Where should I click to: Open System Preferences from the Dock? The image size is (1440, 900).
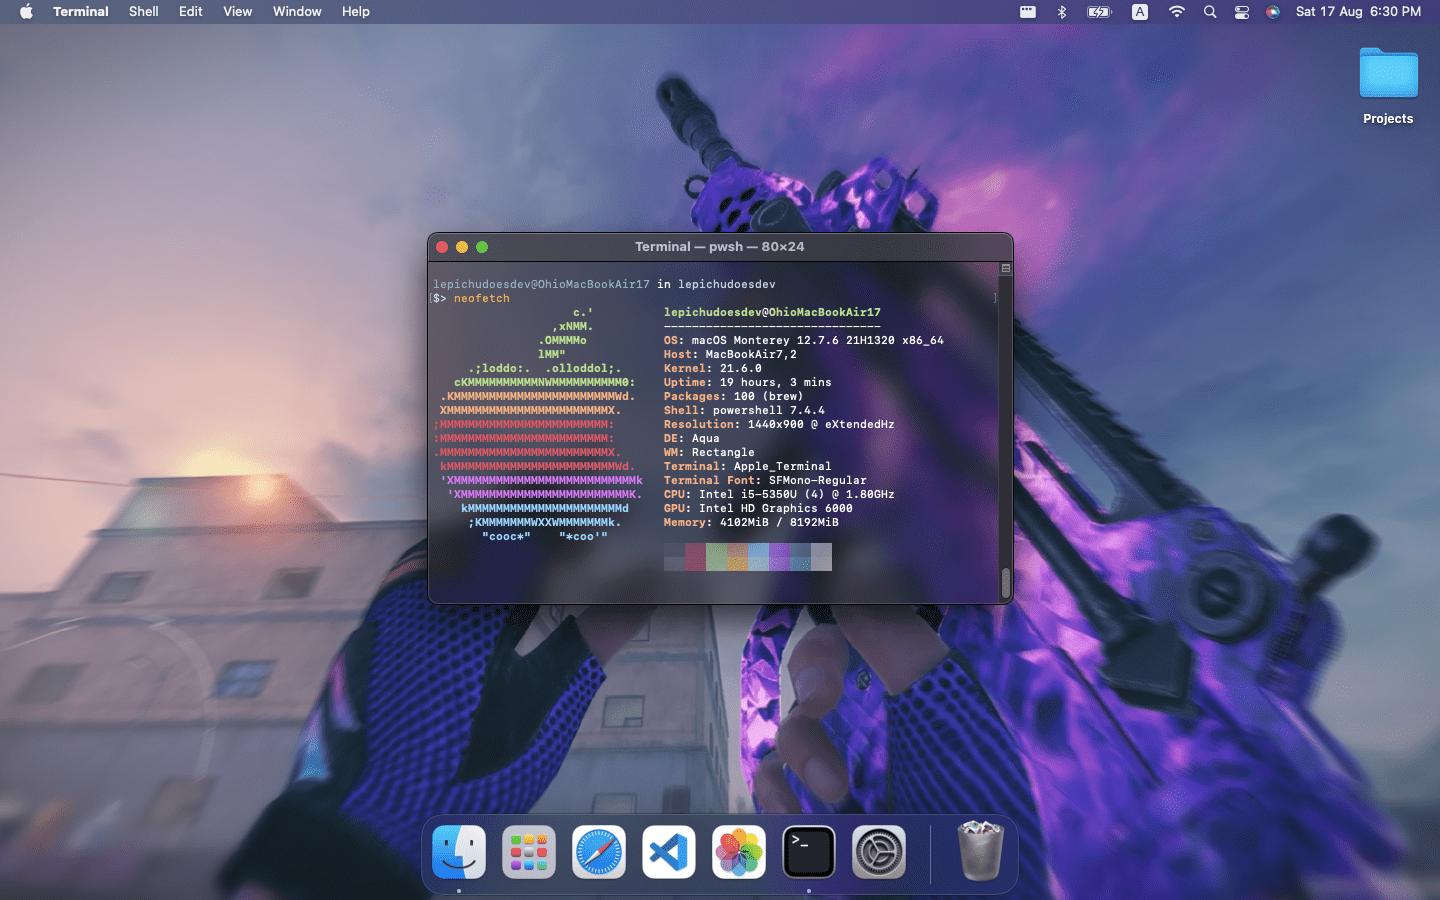click(878, 852)
